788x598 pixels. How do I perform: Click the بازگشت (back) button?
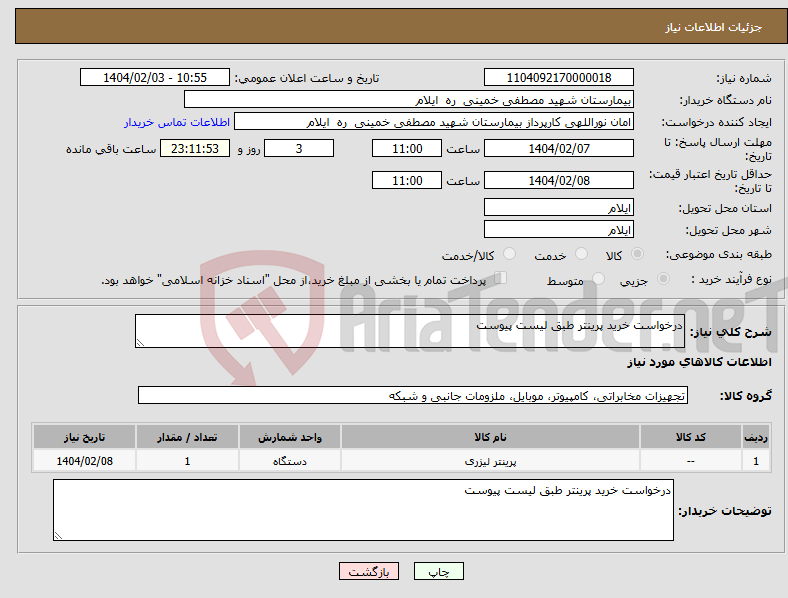coord(369,571)
